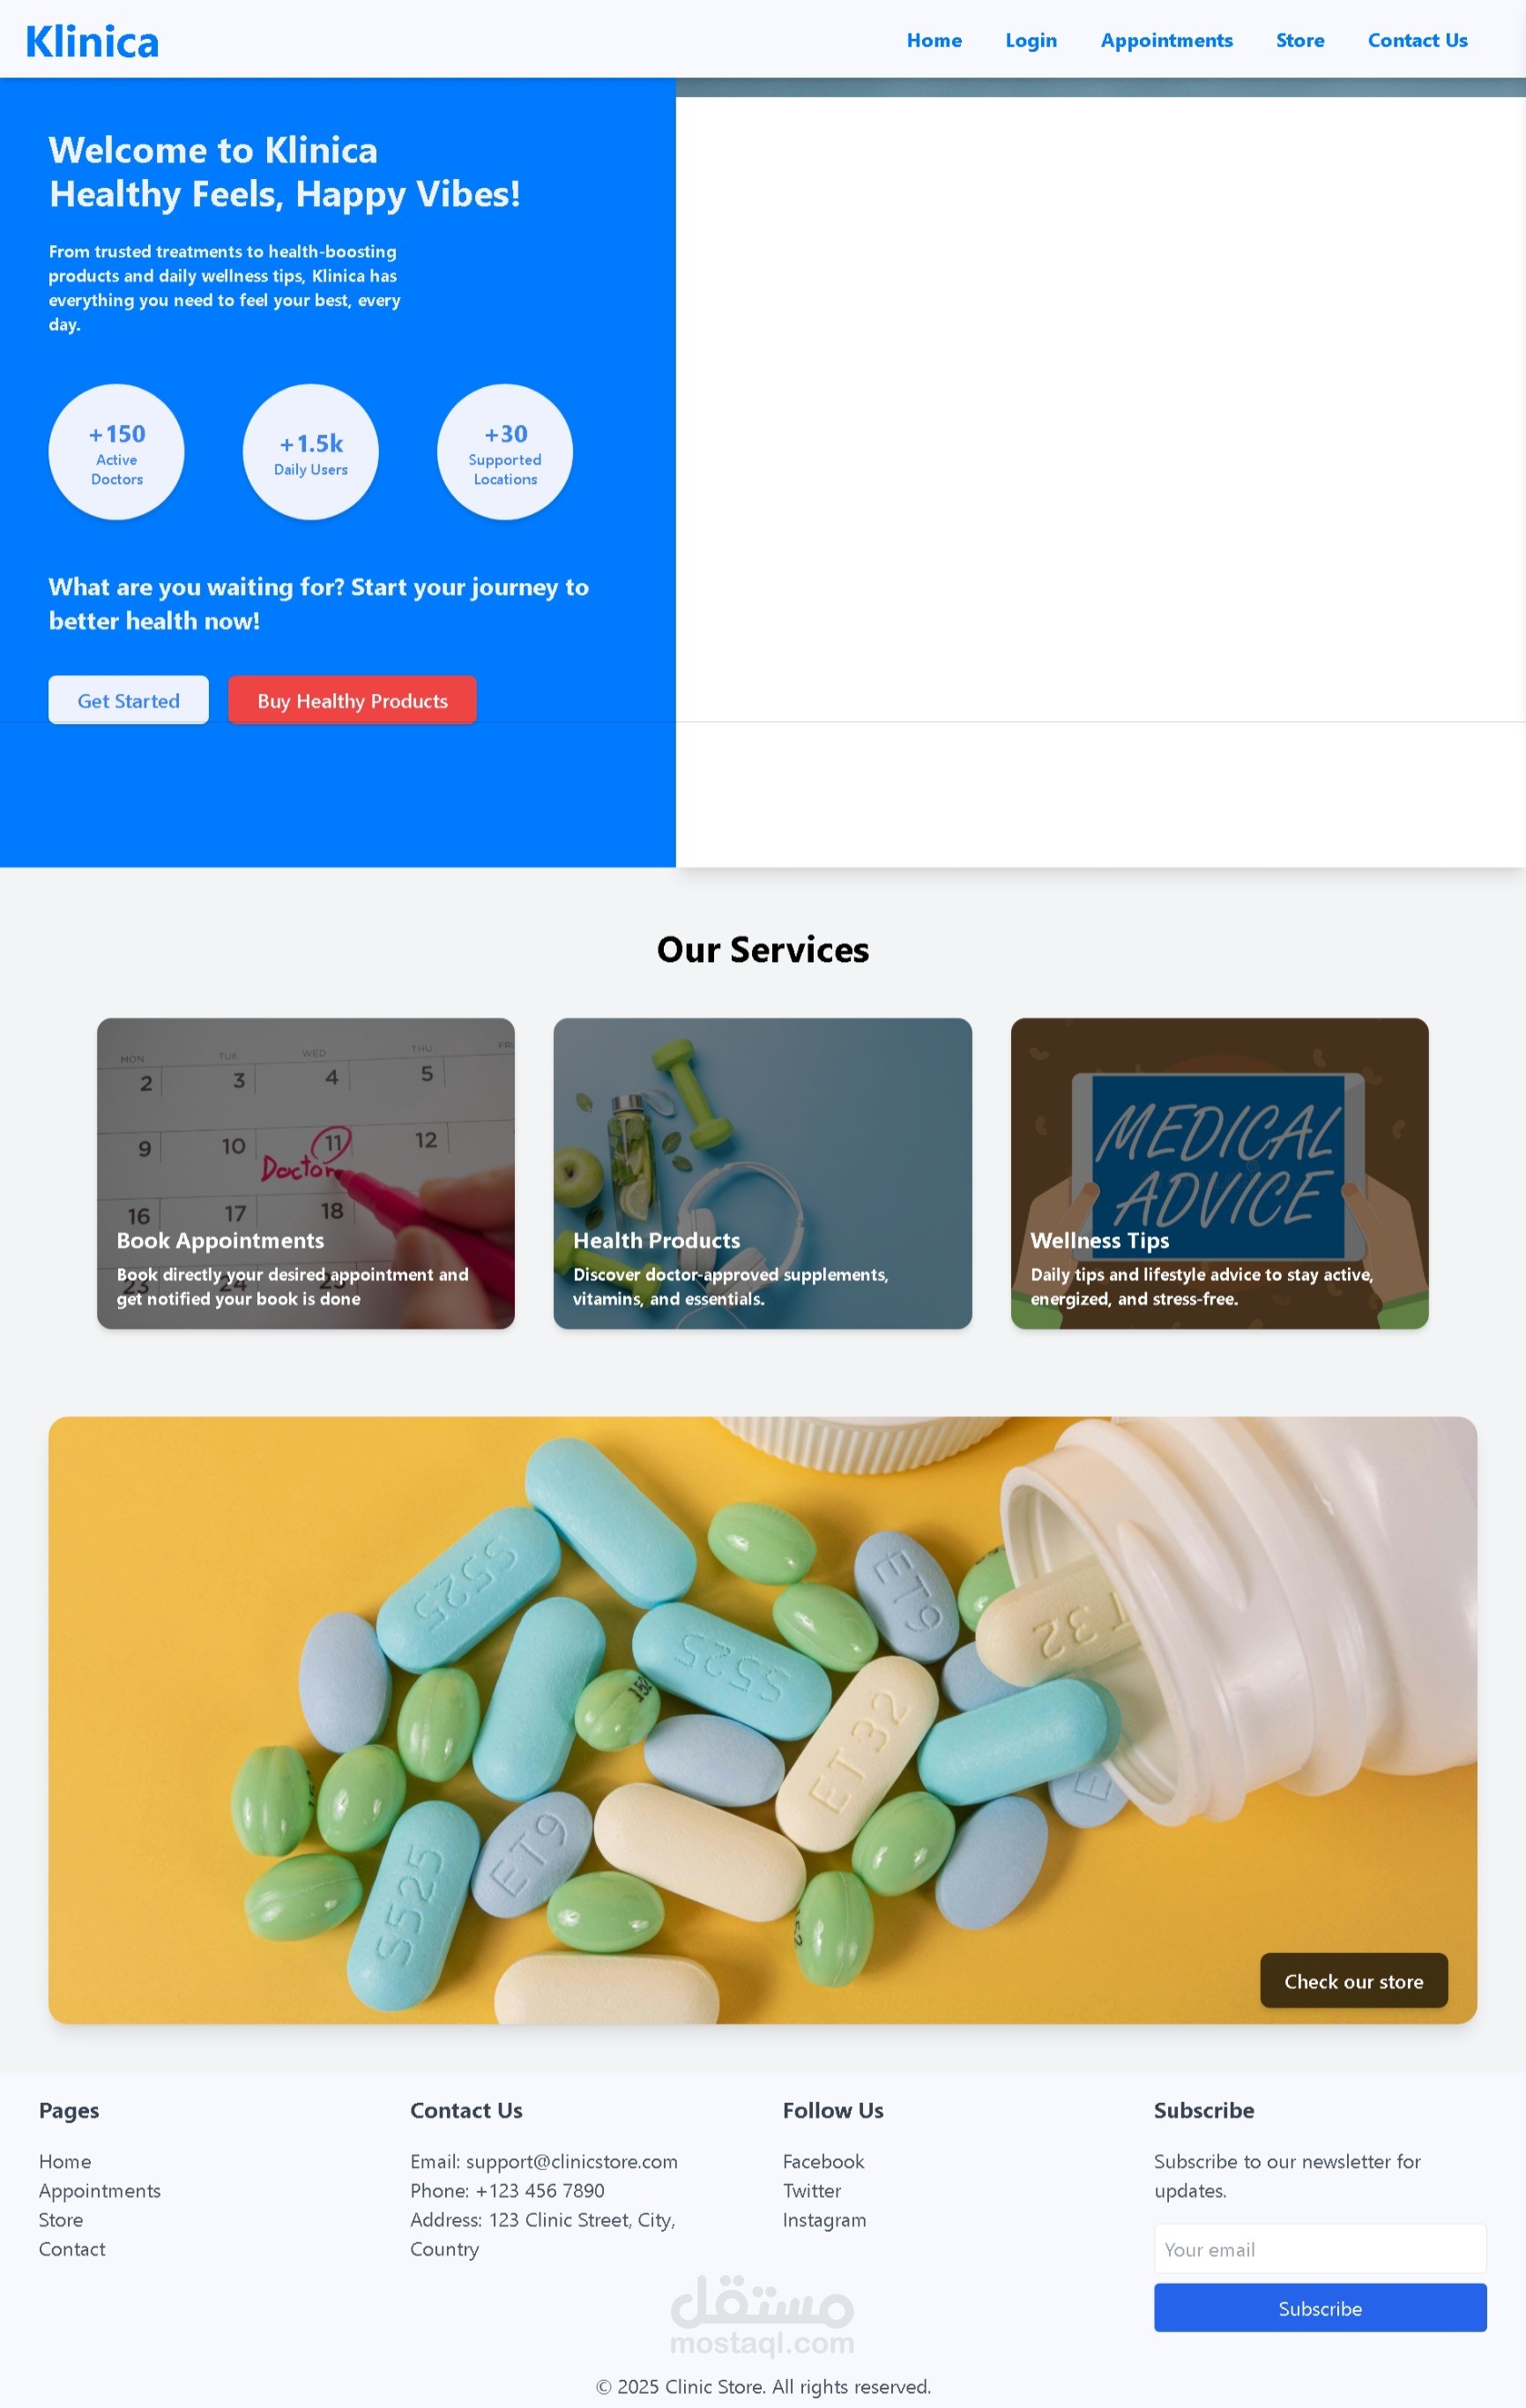1526x2408 pixels.
Task: Open the Facebook link in the footer
Action: pos(823,2161)
